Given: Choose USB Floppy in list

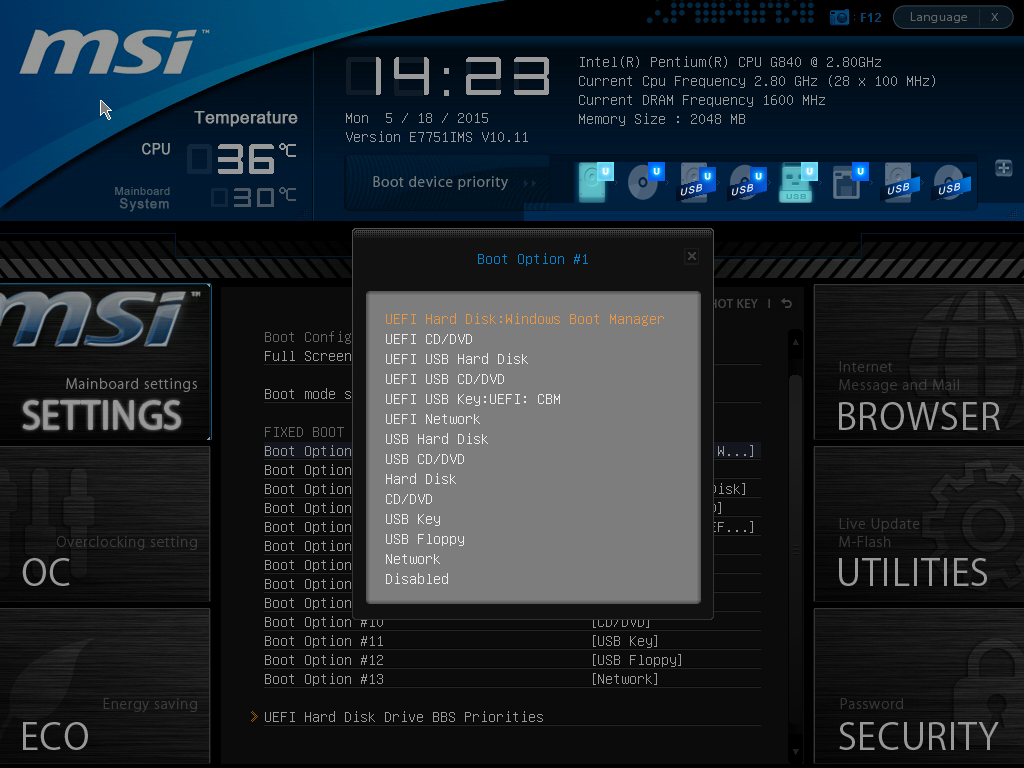Looking at the screenshot, I should [x=424, y=539].
